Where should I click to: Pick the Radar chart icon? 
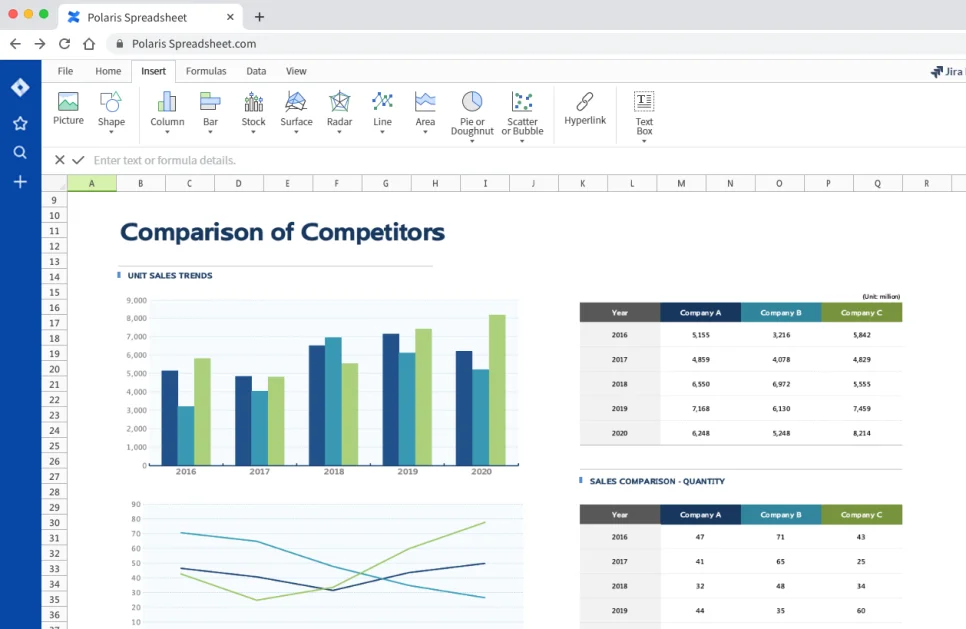tap(339, 102)
